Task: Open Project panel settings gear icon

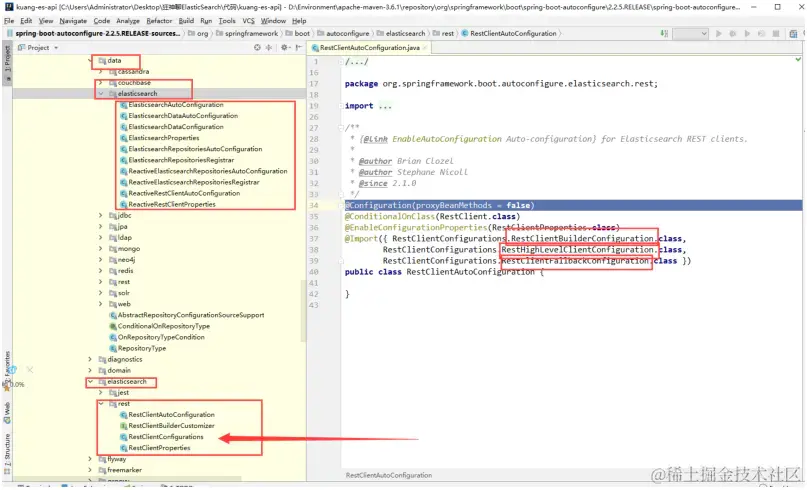Action: coord(284,47)
